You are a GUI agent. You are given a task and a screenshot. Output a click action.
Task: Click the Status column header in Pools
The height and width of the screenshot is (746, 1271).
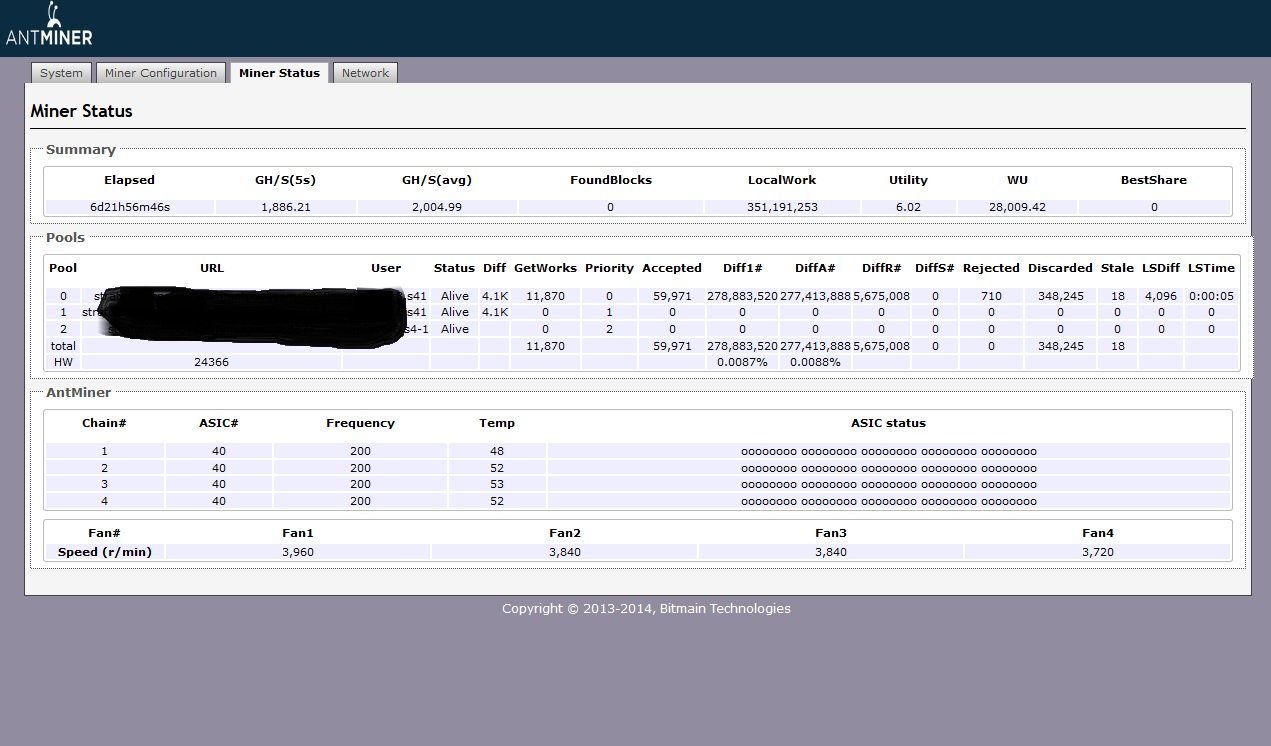pos(454,268)
